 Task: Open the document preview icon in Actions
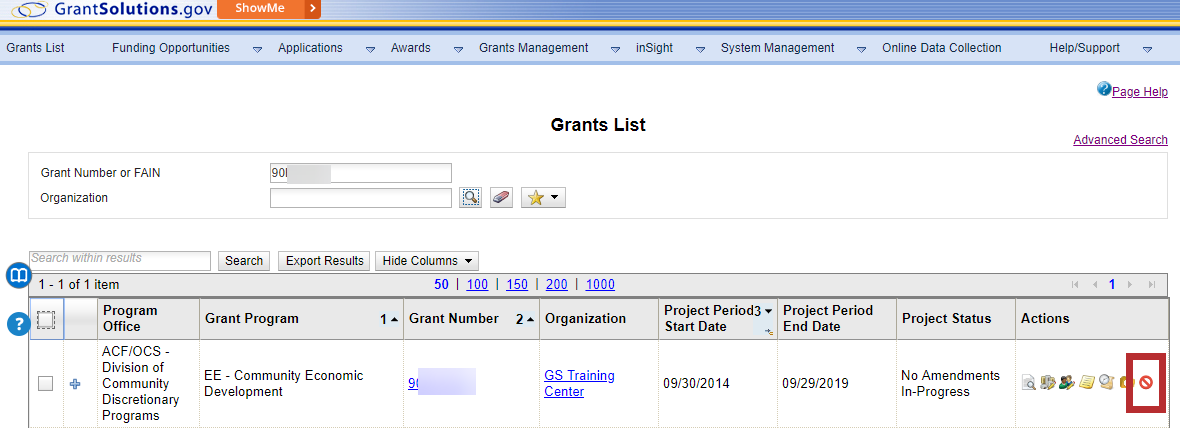1028,382
